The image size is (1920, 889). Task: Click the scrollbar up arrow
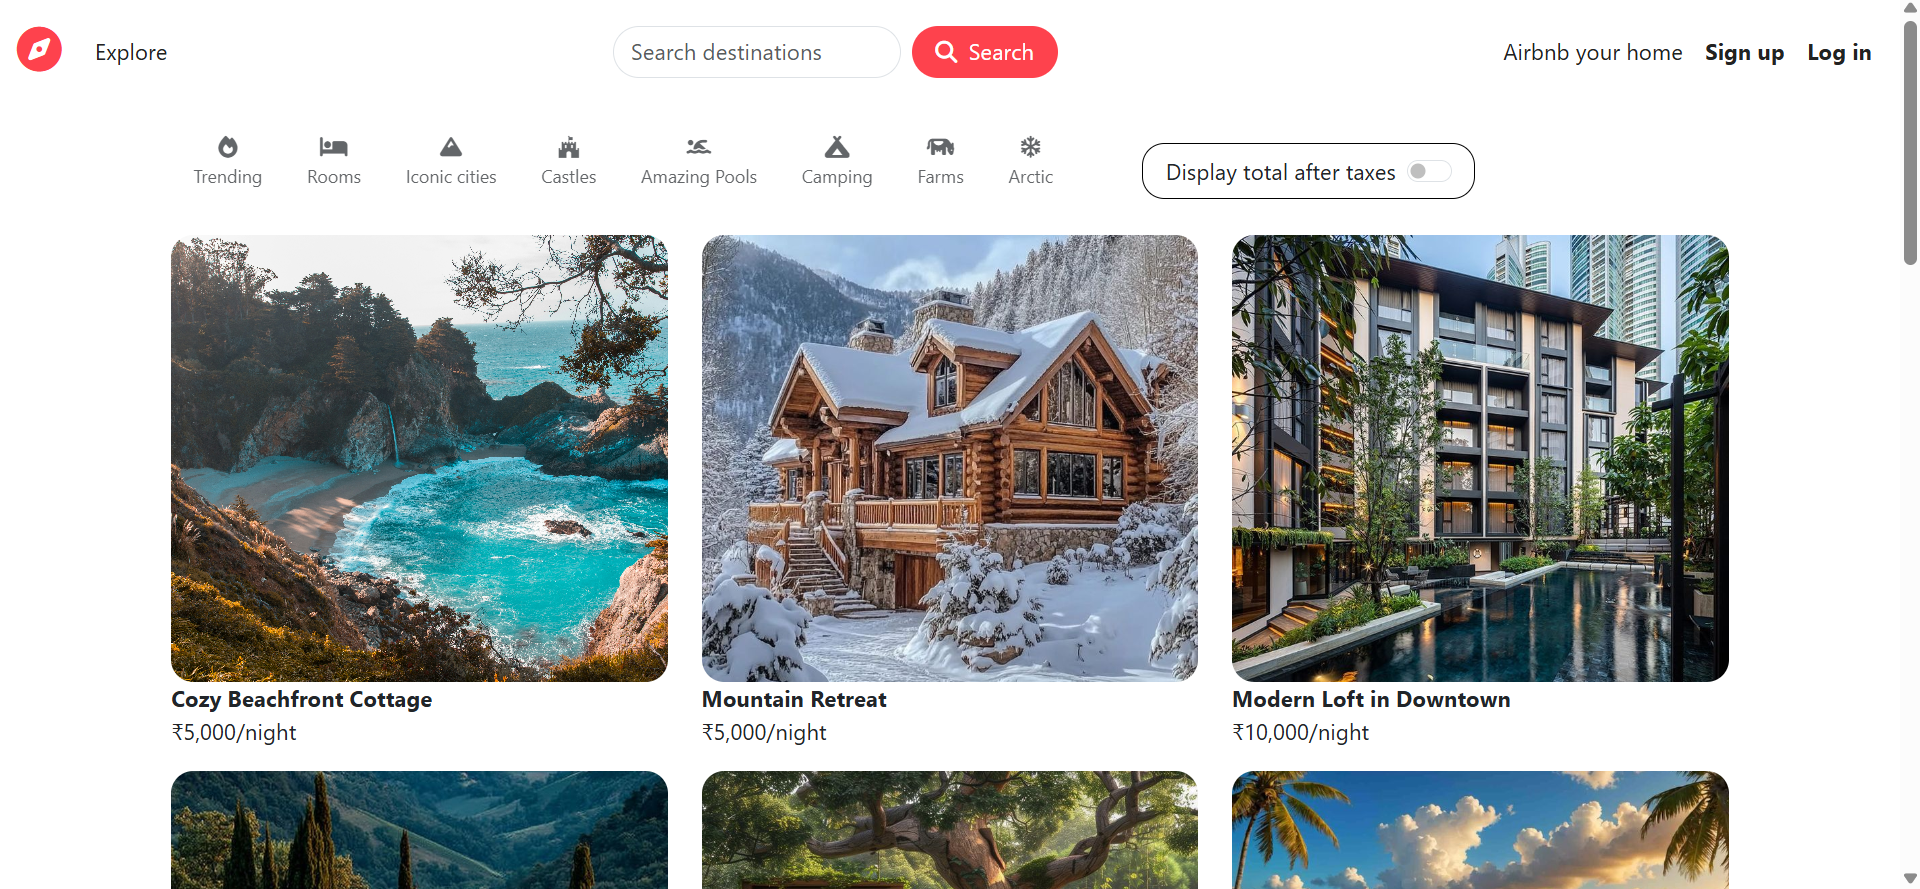pyautogui.click(x=1910, y=8)
